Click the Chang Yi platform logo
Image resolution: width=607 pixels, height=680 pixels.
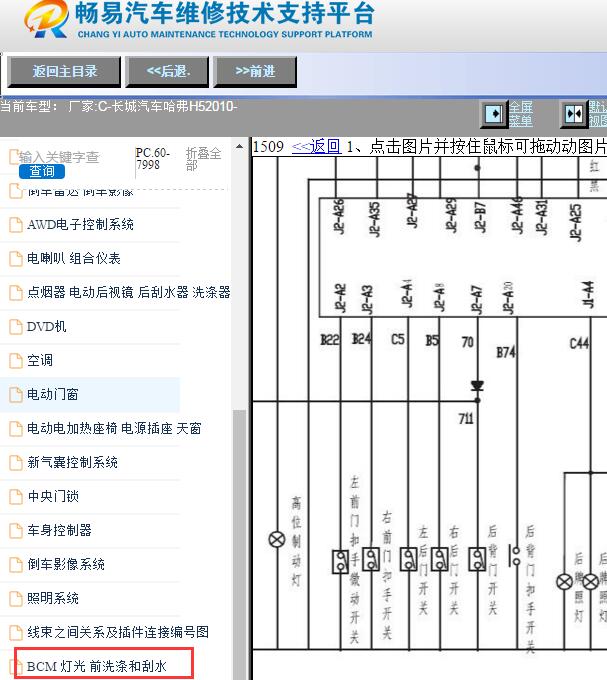(x=46, y=20)
